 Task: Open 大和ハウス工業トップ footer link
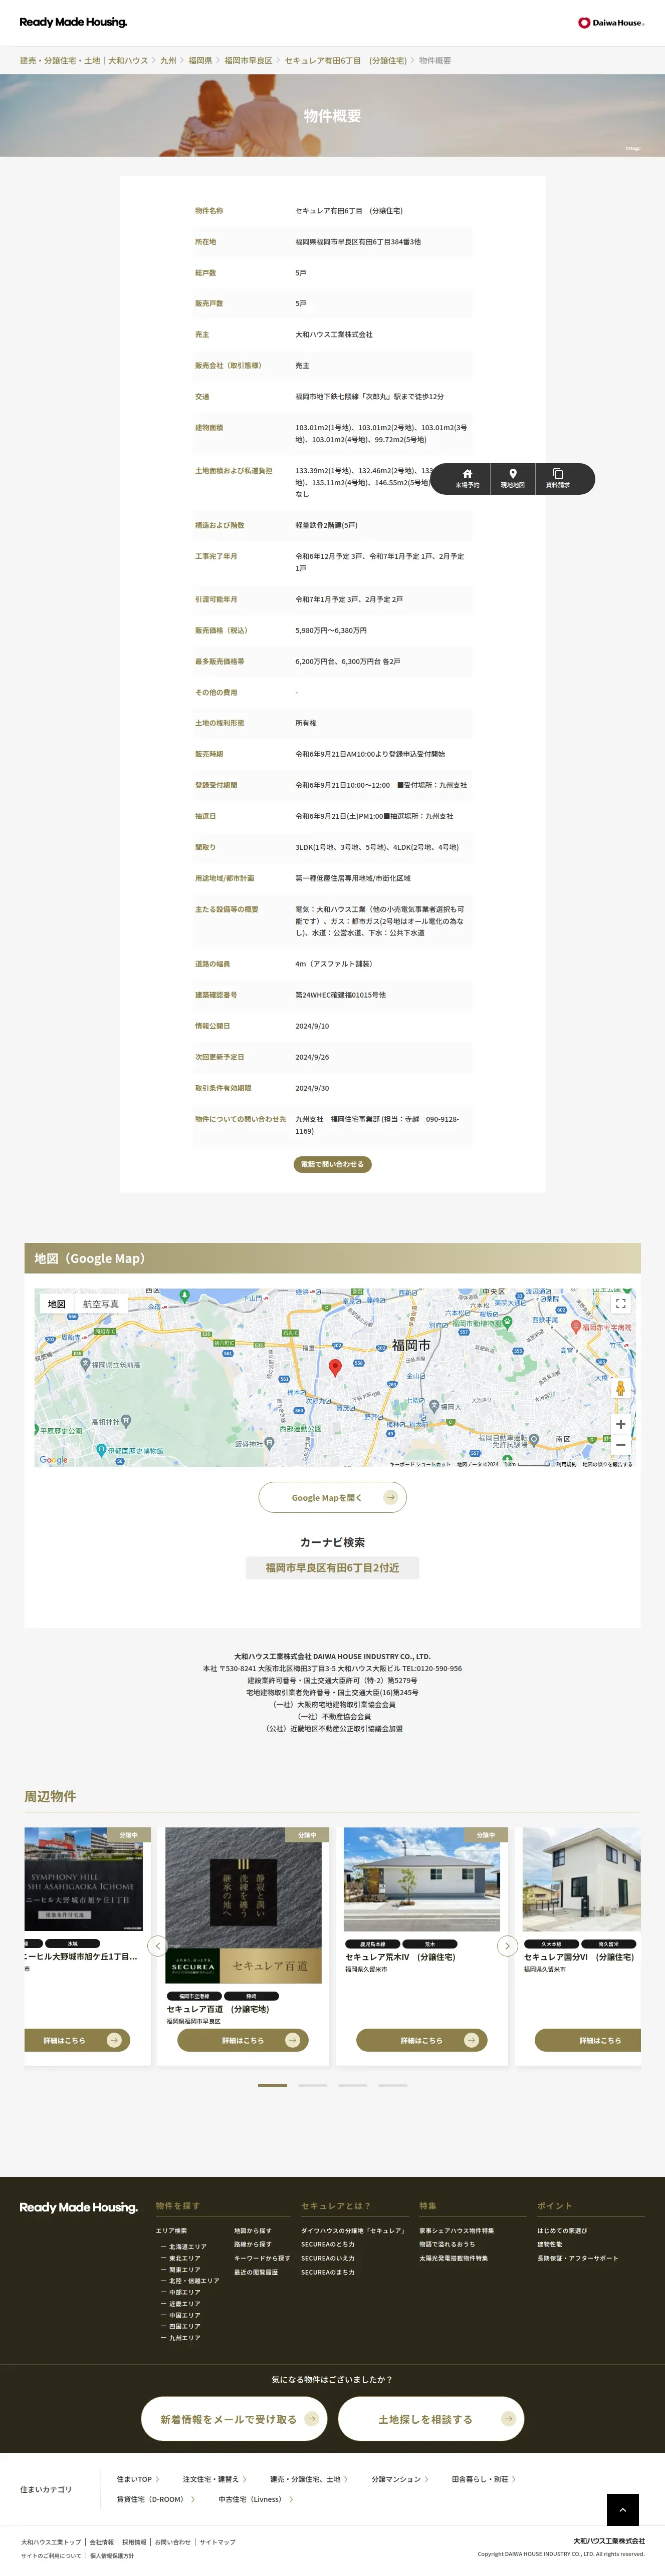51,2542
